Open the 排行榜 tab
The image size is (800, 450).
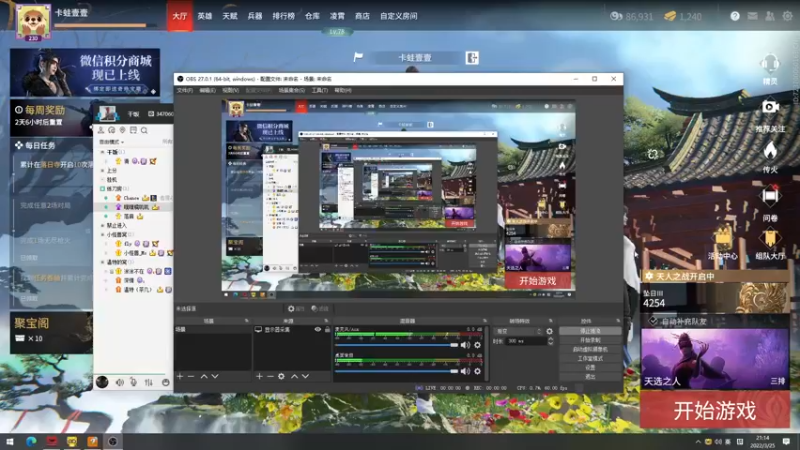click(284, 16)
